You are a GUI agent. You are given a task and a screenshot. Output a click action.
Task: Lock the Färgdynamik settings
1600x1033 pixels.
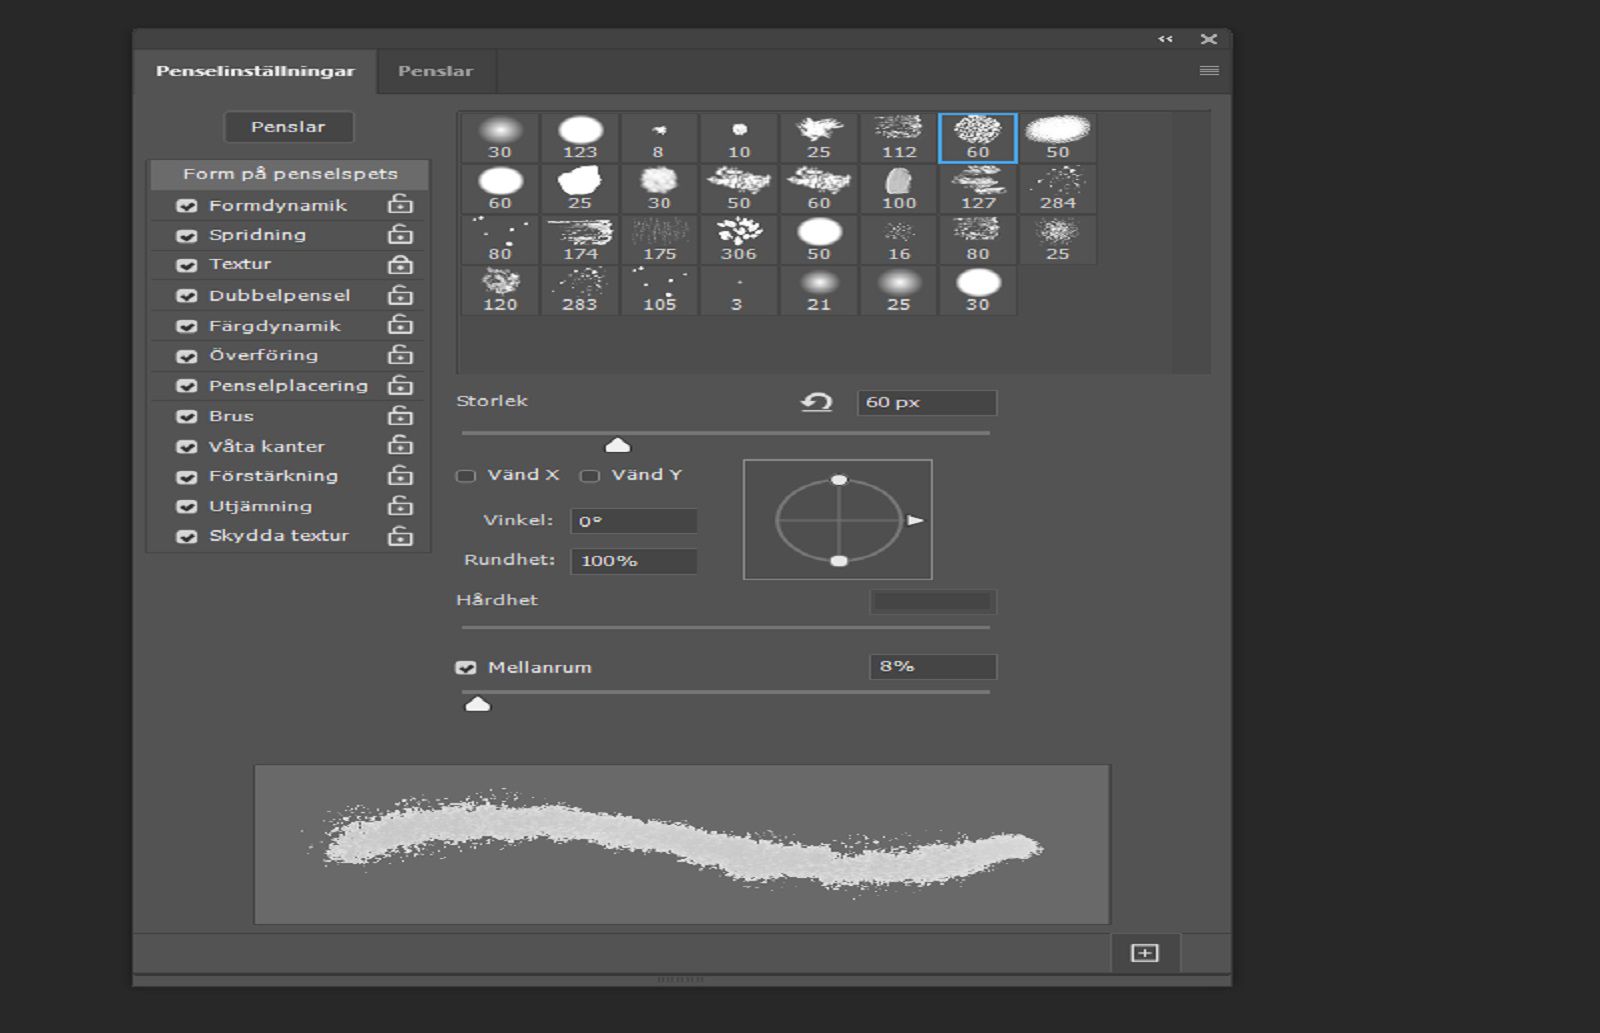399,325
